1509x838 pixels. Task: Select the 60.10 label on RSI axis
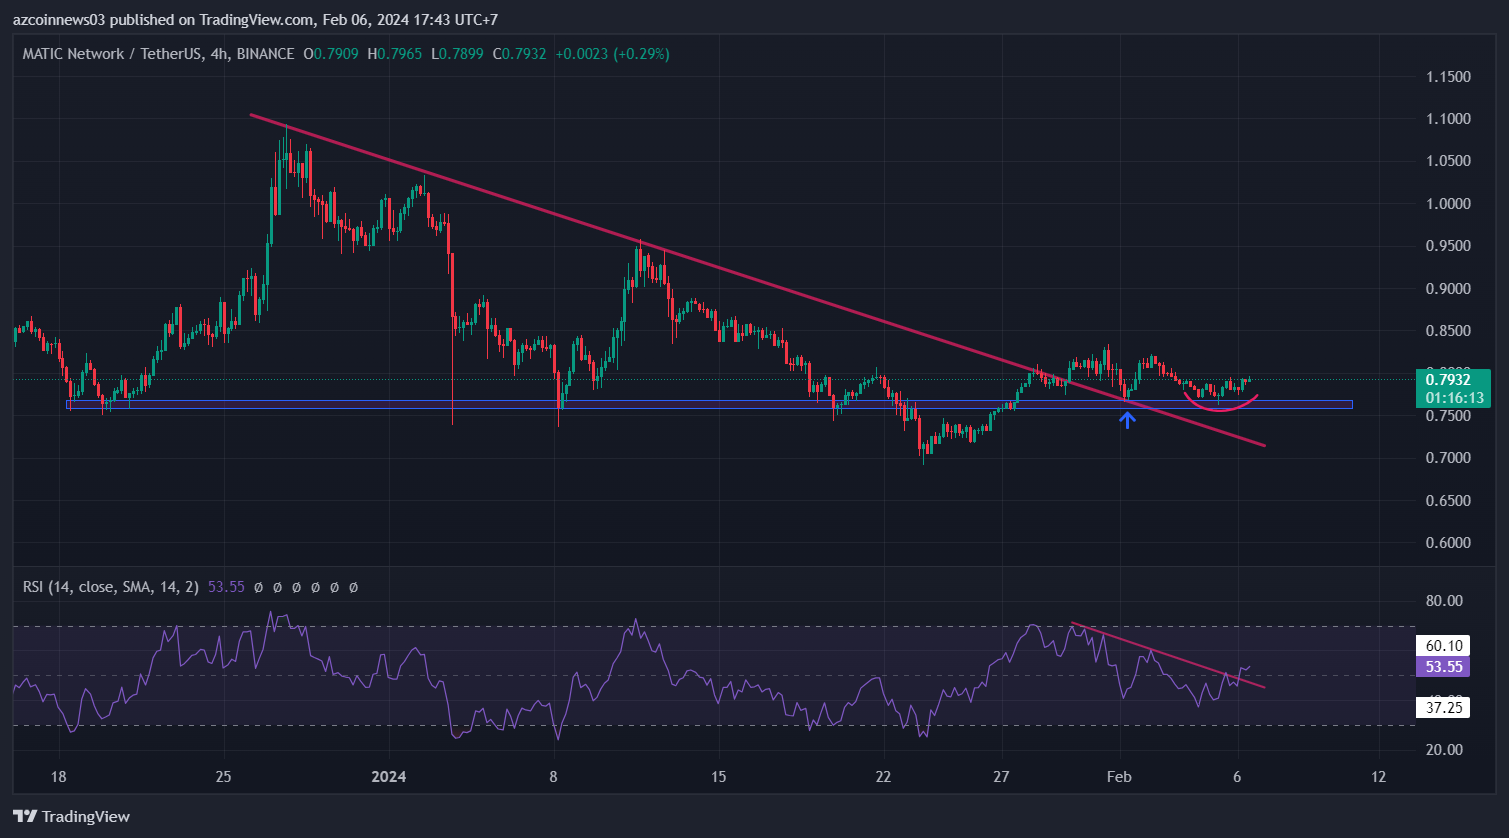point(1442,646)
